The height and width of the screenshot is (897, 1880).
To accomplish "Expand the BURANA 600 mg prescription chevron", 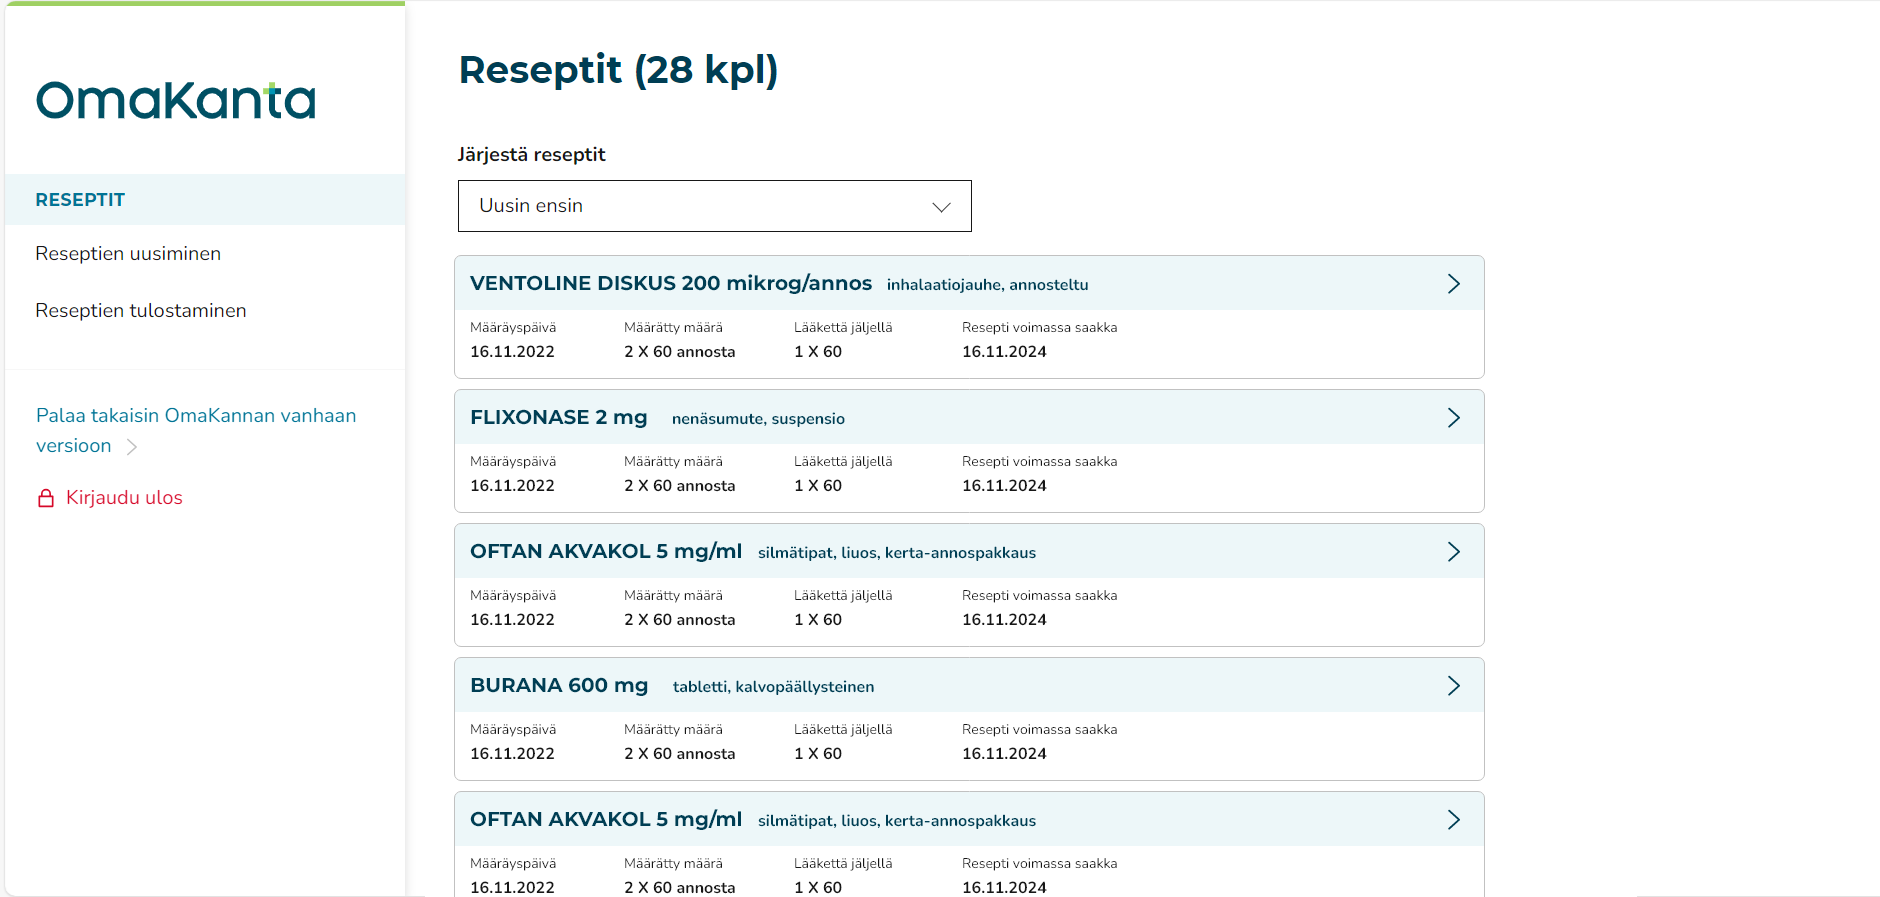I will tap(1454, 686).
